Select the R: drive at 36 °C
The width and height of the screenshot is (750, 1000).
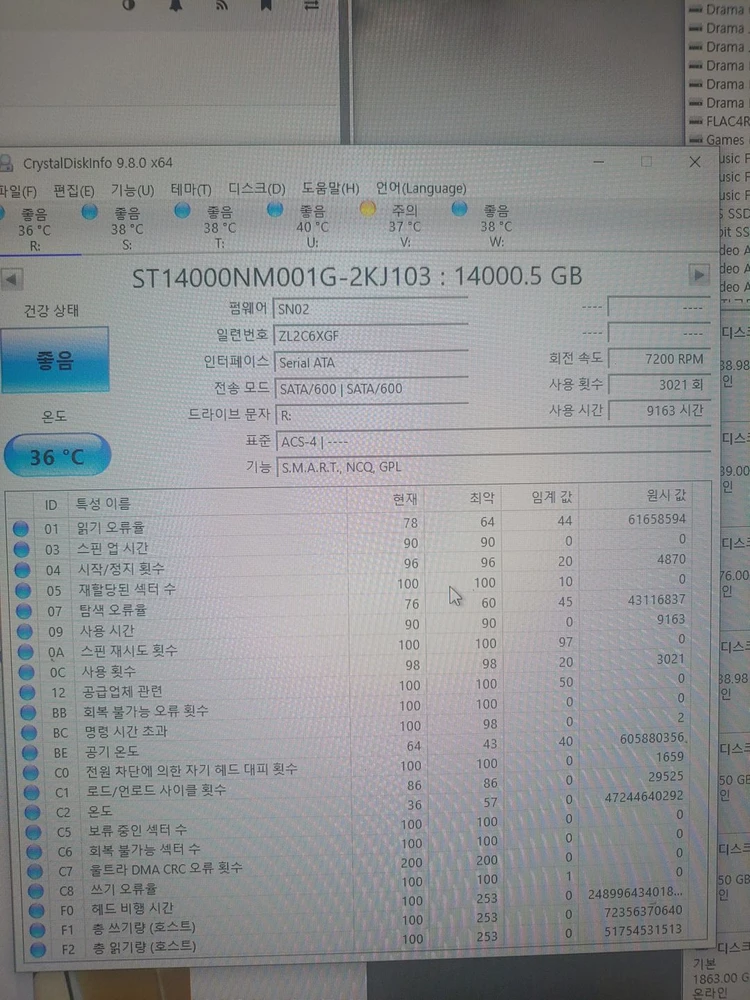(x=32, y=228)
